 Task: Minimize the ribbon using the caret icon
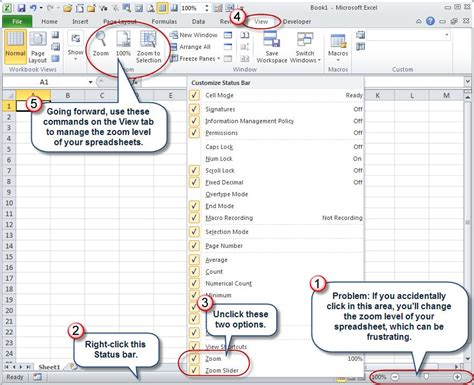419,21
